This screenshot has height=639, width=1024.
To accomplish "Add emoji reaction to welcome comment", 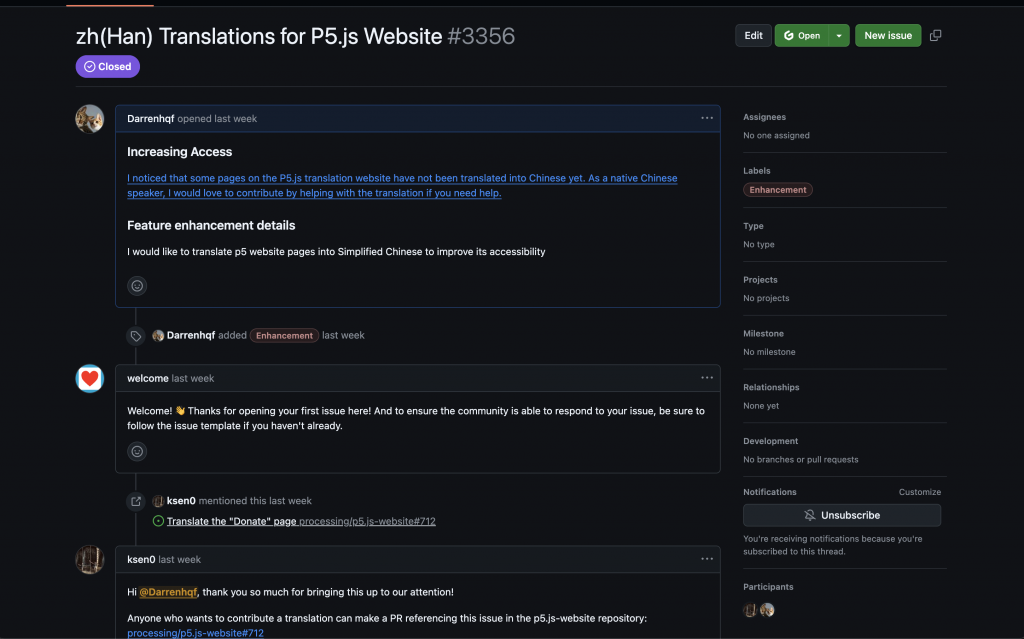I will (137, 451).
